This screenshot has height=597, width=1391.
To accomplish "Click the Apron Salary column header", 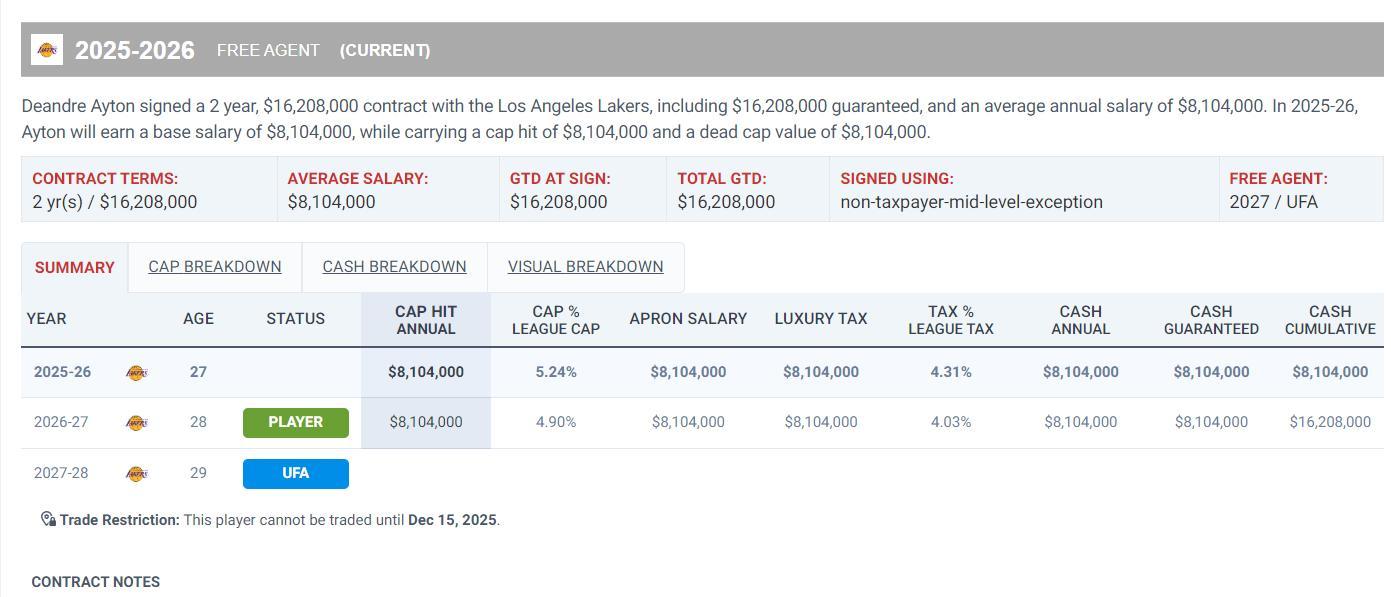I will point(688,319).
